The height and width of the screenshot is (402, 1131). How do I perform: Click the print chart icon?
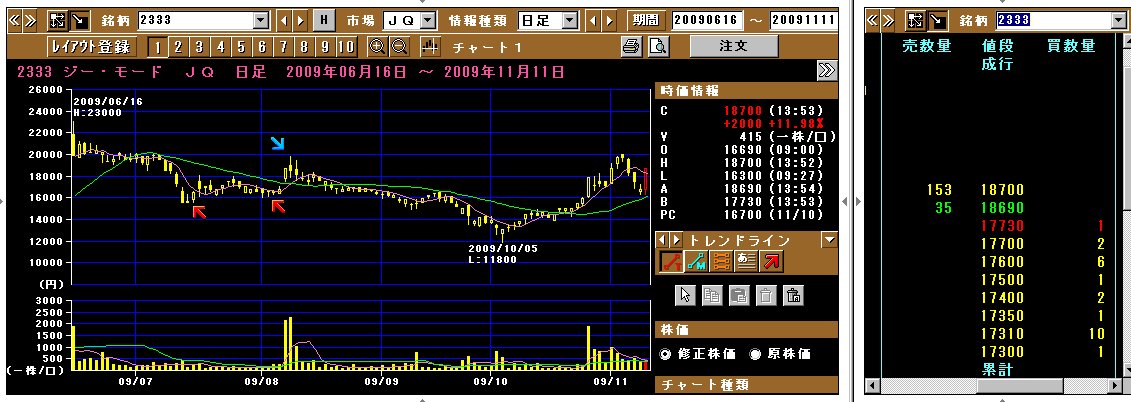click(x=631, y=47)
